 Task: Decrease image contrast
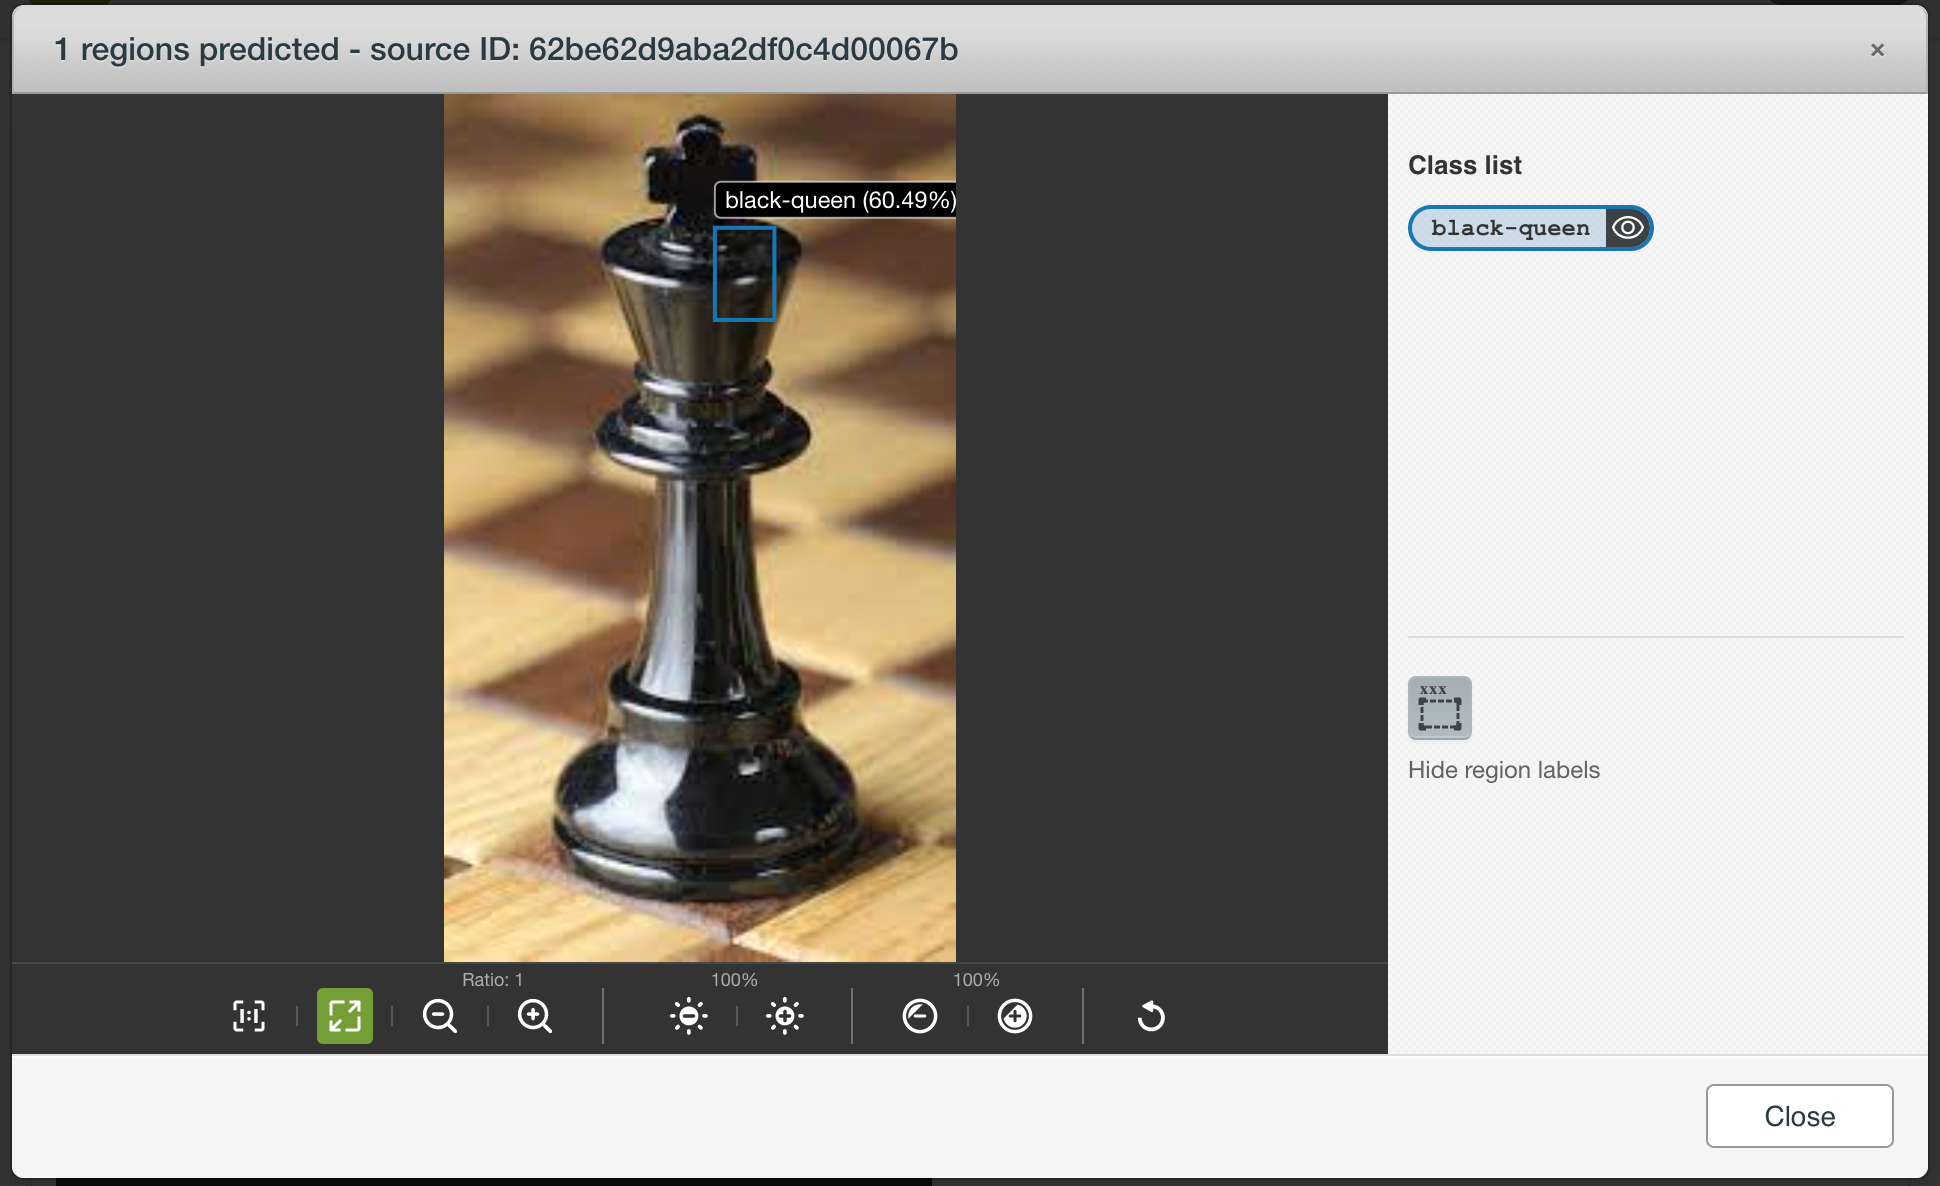pos(919,1016)
